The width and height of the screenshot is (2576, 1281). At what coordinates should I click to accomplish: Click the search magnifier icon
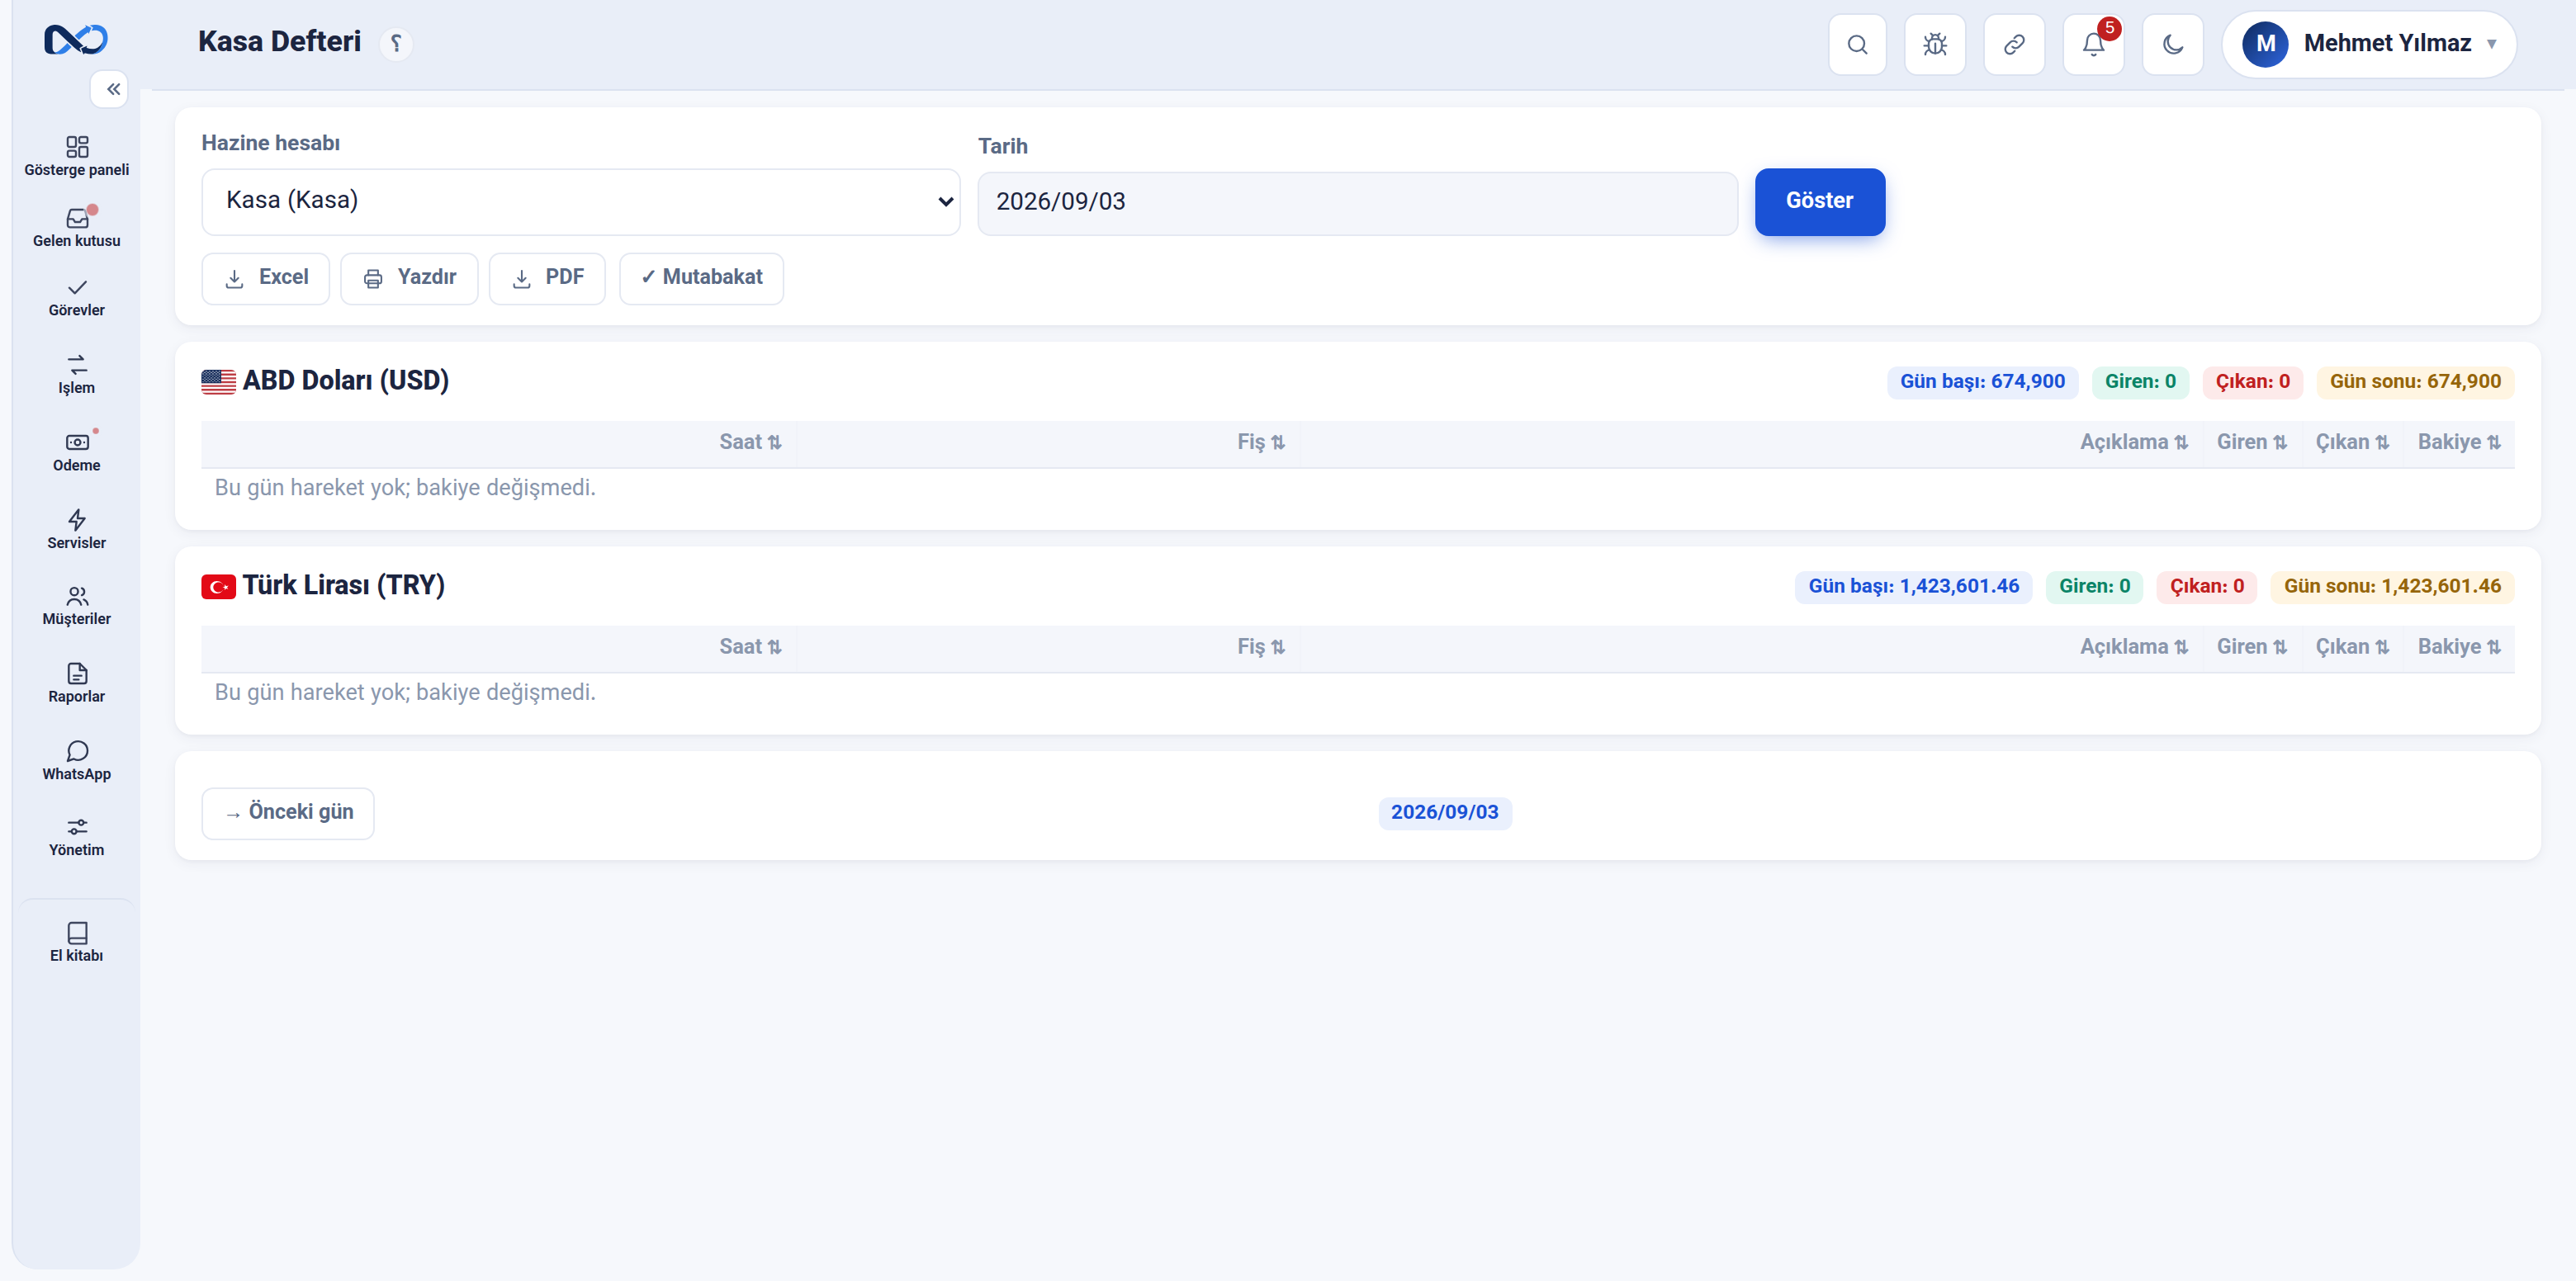tap(1857, 44)
